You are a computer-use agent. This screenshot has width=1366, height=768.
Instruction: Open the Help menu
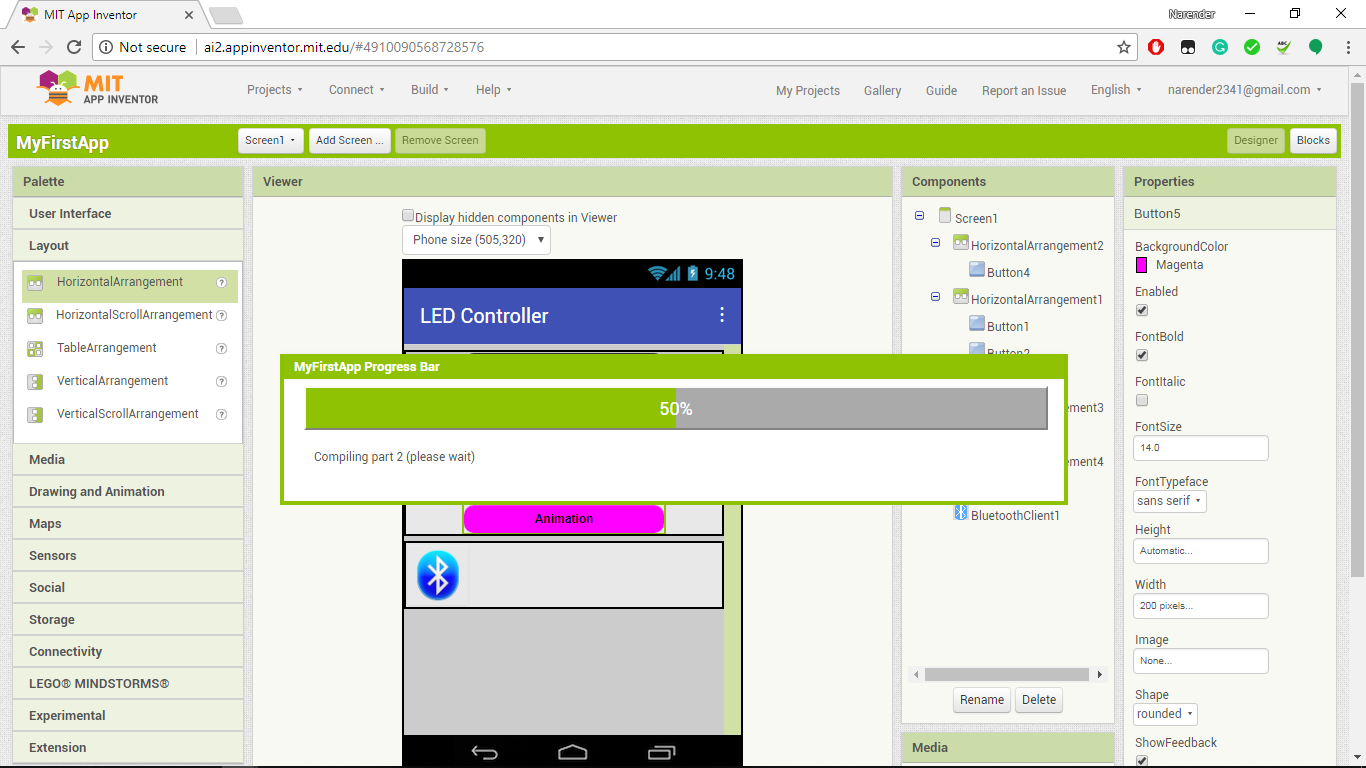pos(494,90)
